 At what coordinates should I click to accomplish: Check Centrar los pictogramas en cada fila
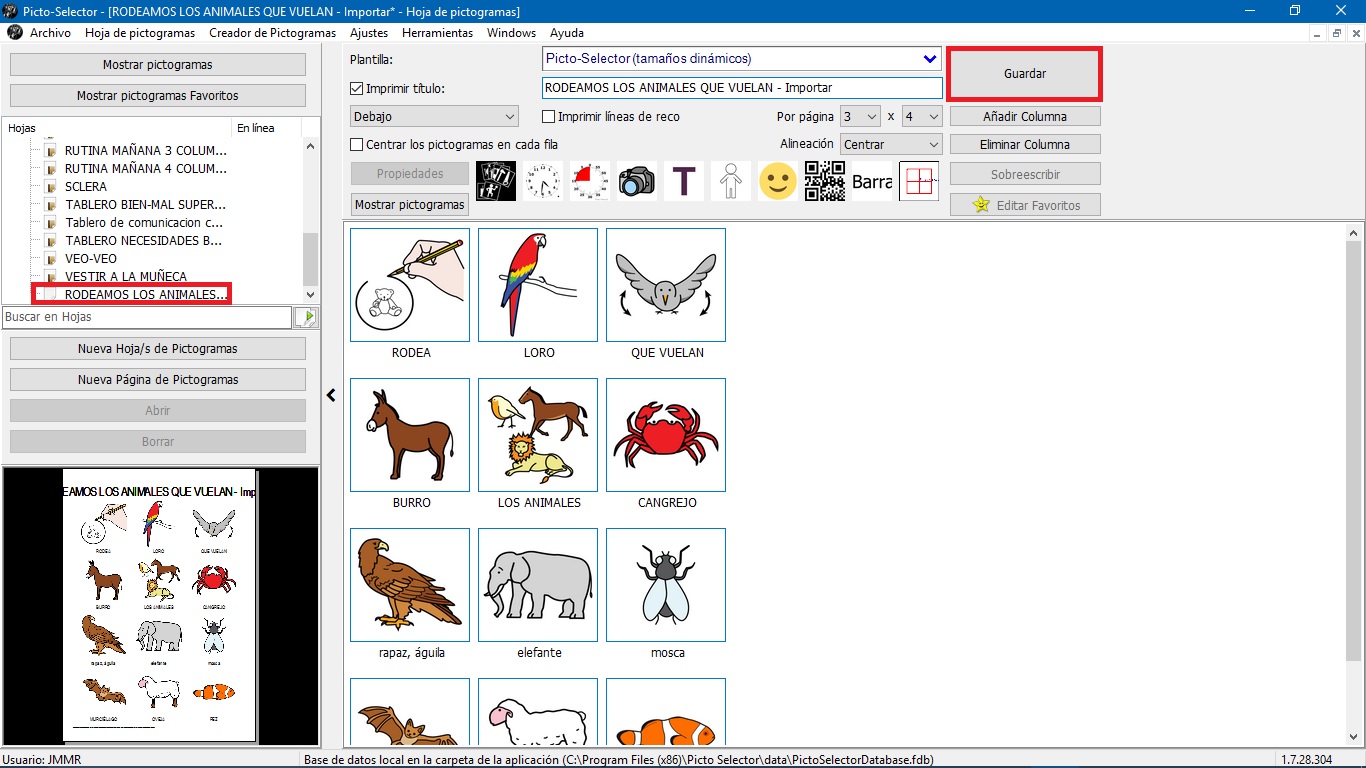point(356,144)
